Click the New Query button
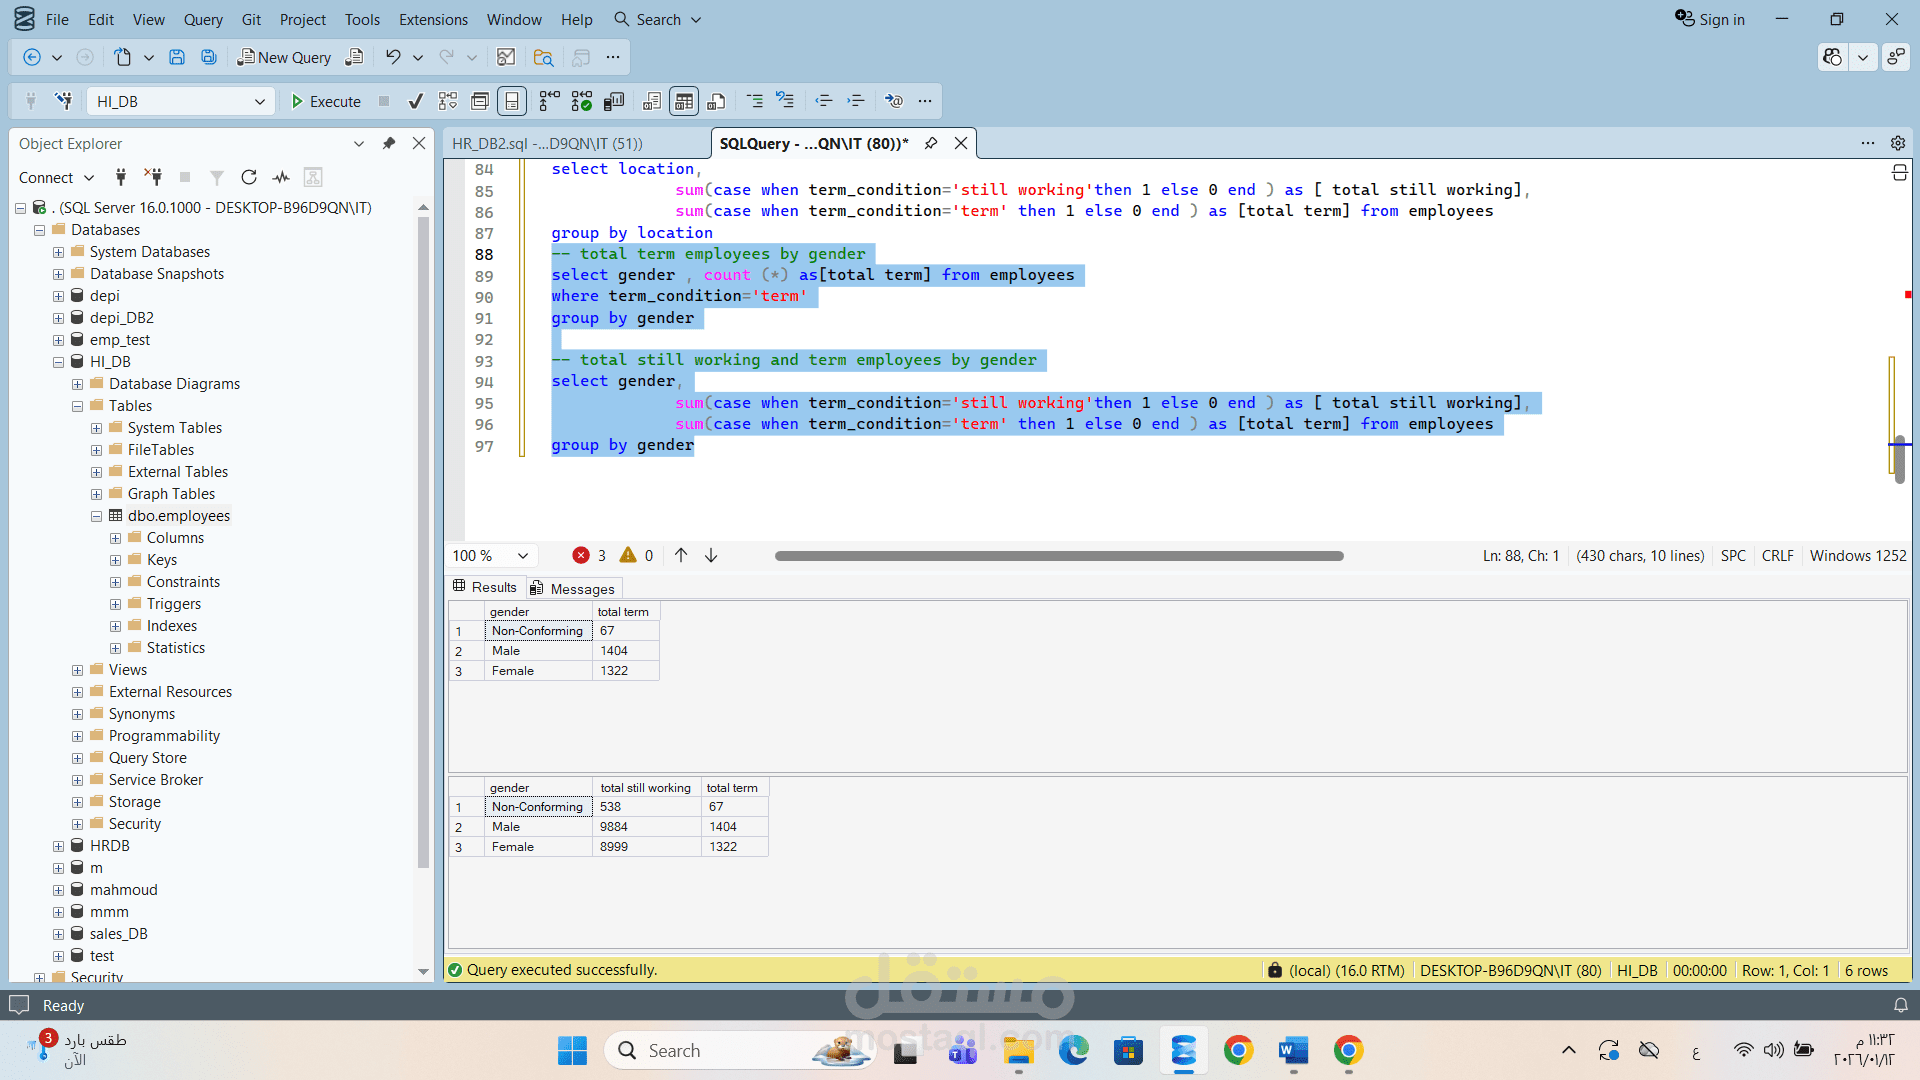1920x1080 pixels. [284, 57]
